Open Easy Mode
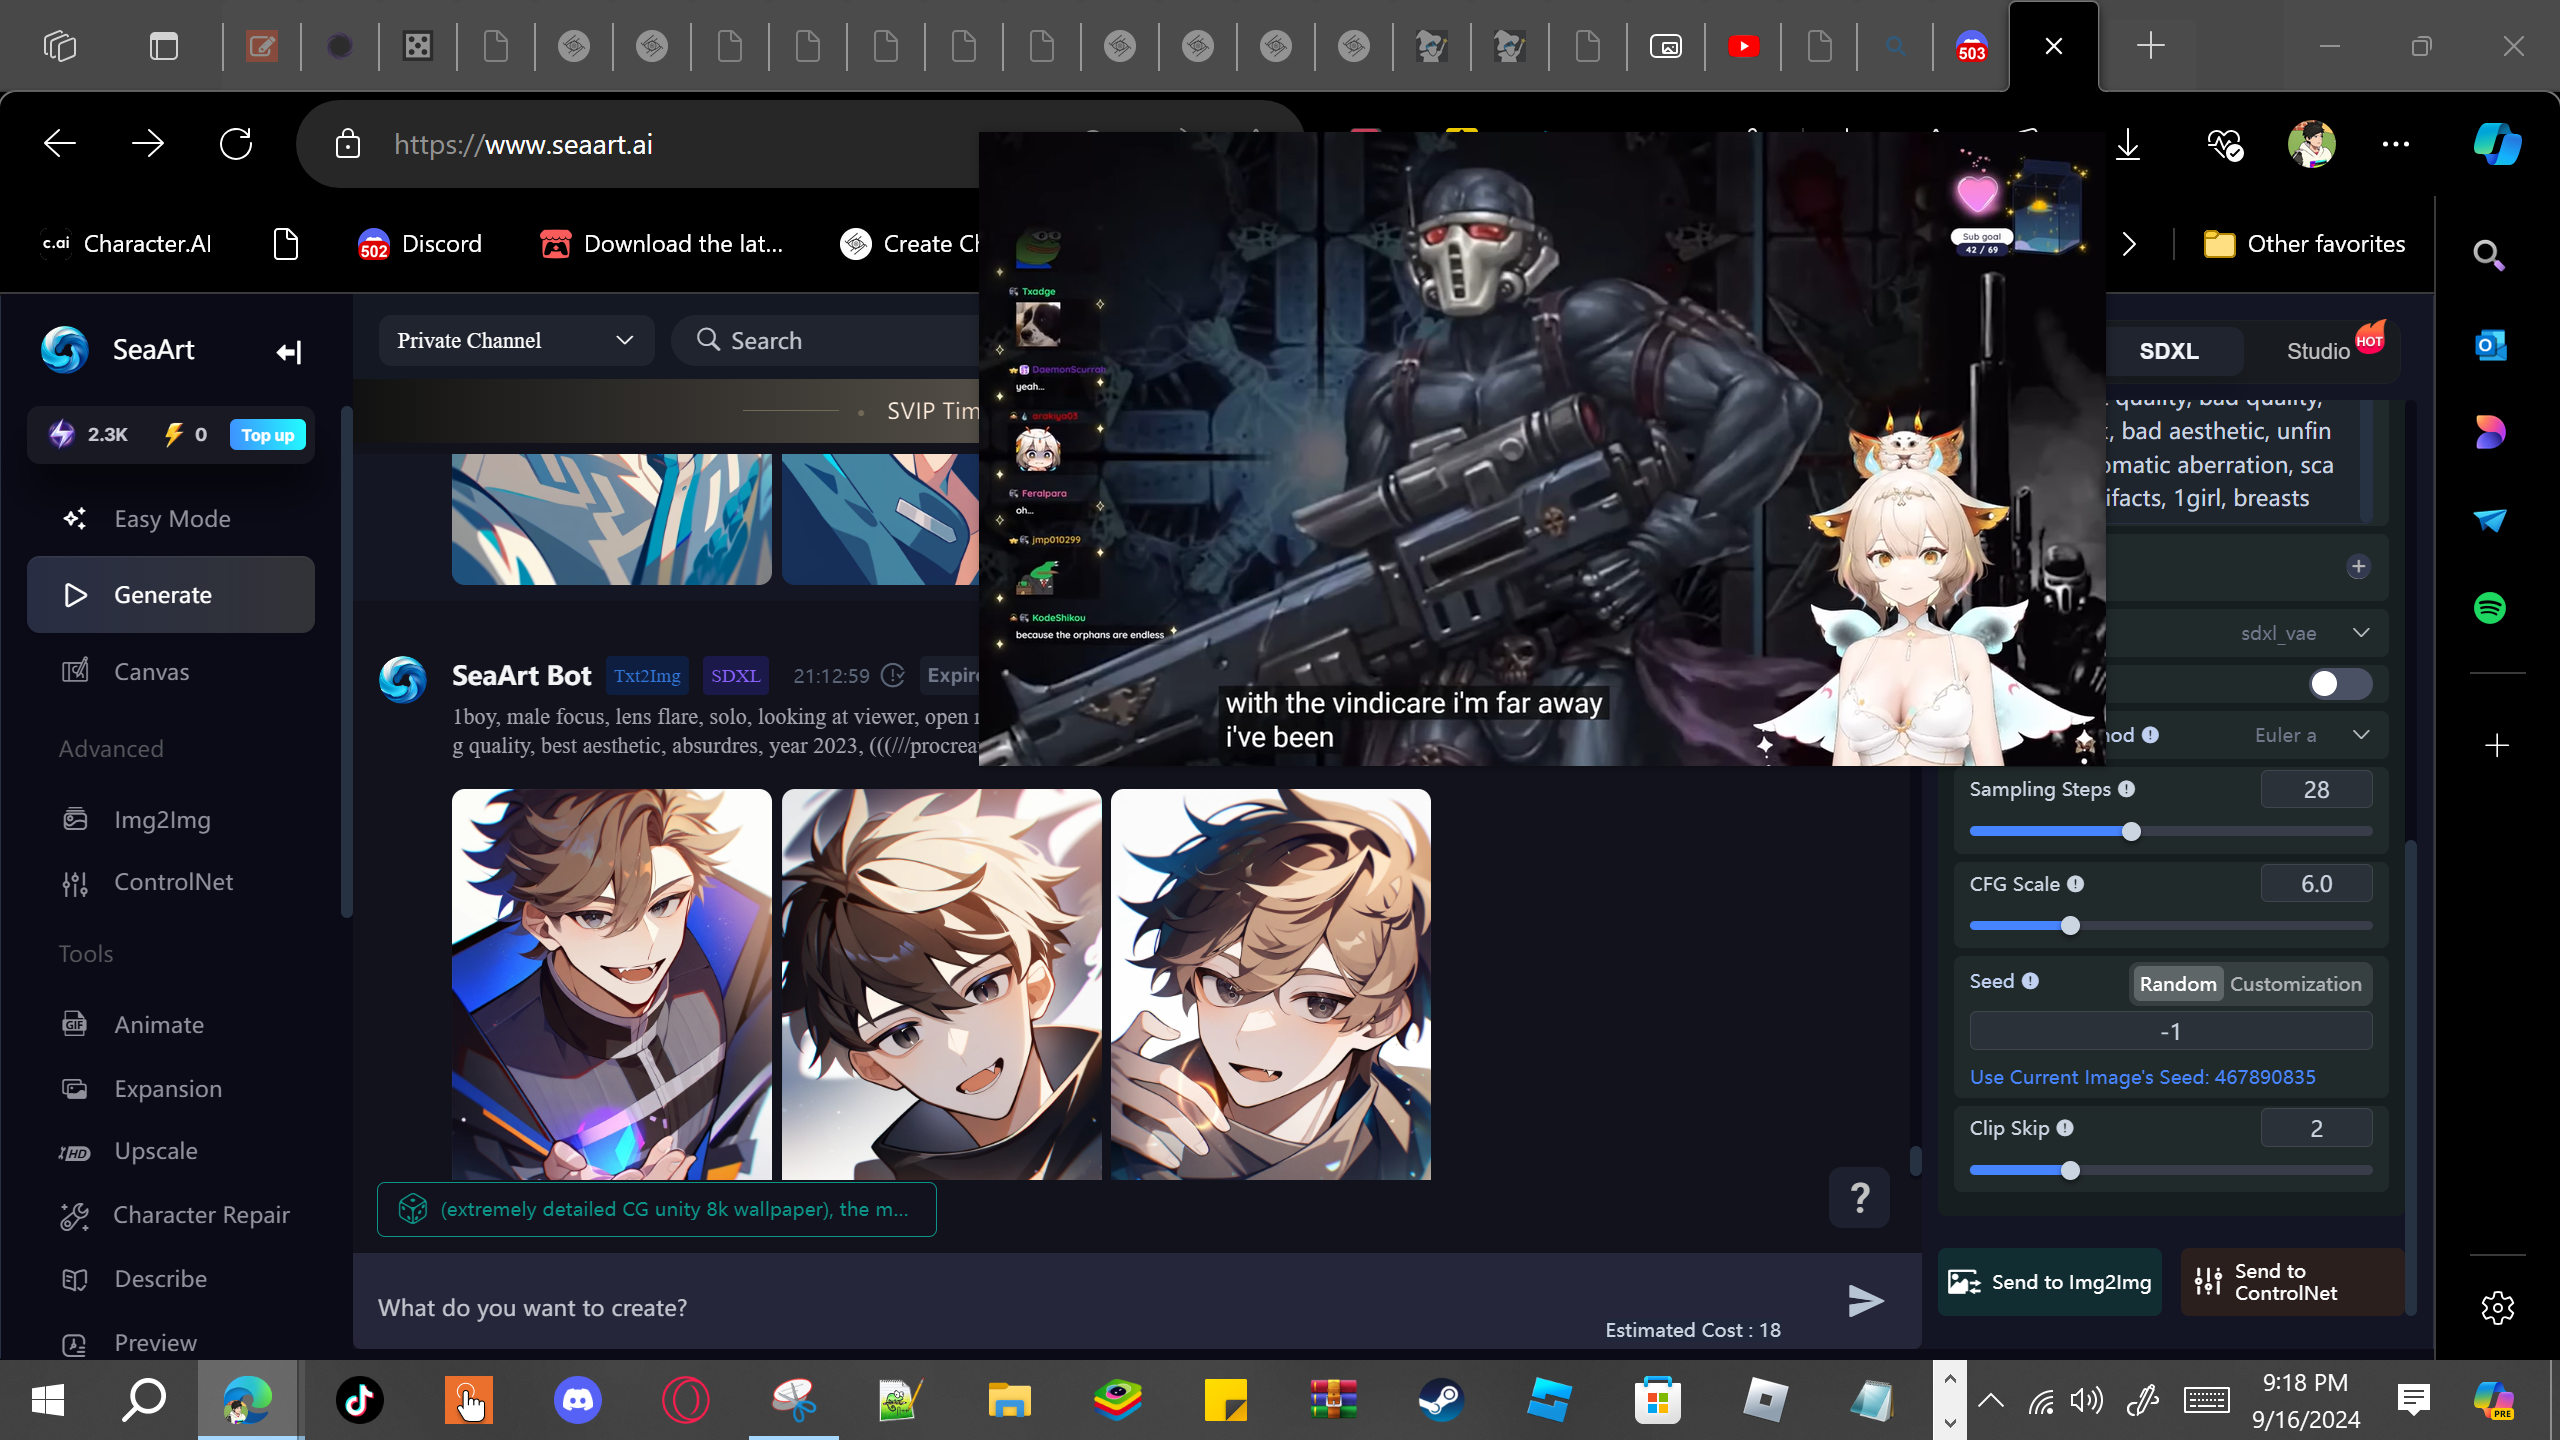This screenshot has width=2560, height=1440. (x=171, y=519)
